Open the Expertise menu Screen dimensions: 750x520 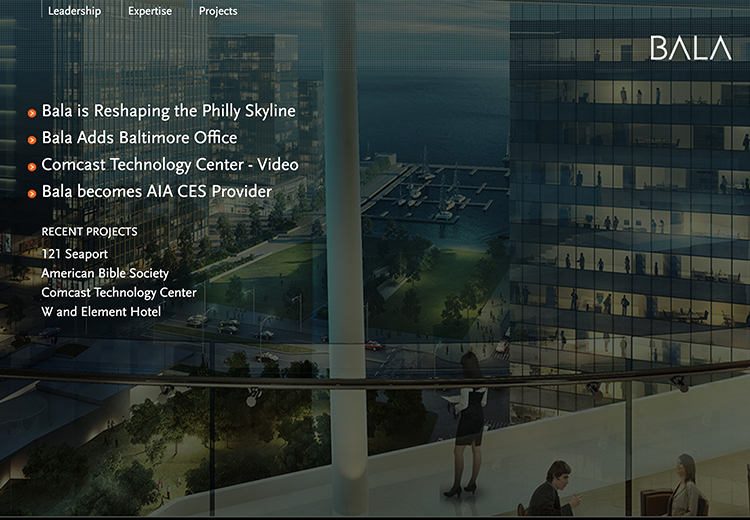click(x=150, y=11)
